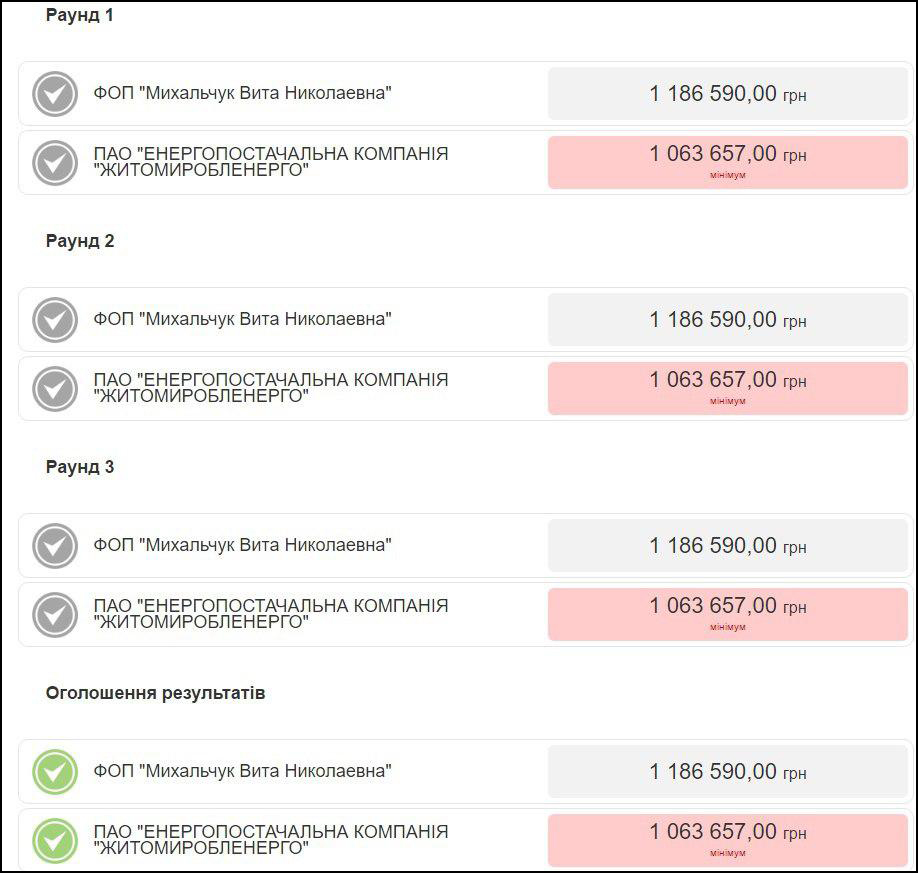Click ФОП Михальчук name under Оголошення результатів
Viewport: 918px width, 873px height.
coord(242,772)
